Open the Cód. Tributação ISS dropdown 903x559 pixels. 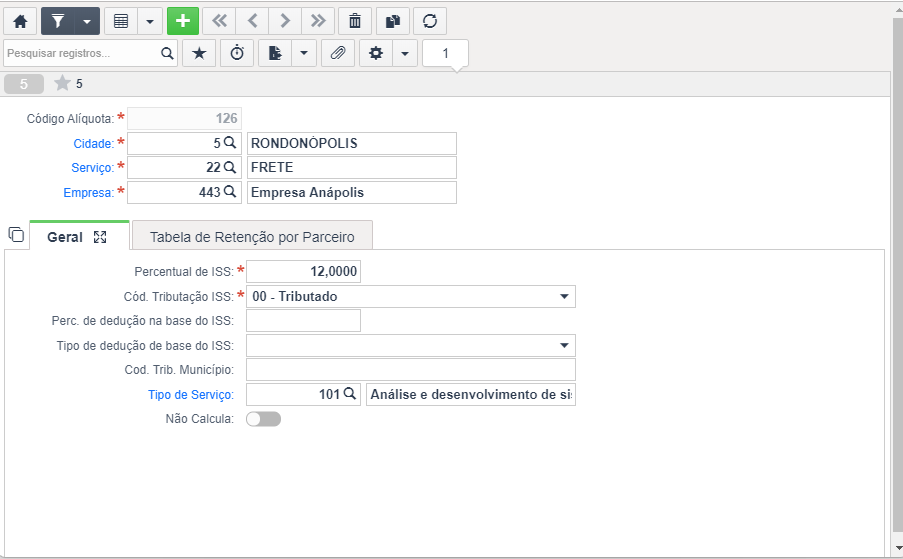[411, 296]
